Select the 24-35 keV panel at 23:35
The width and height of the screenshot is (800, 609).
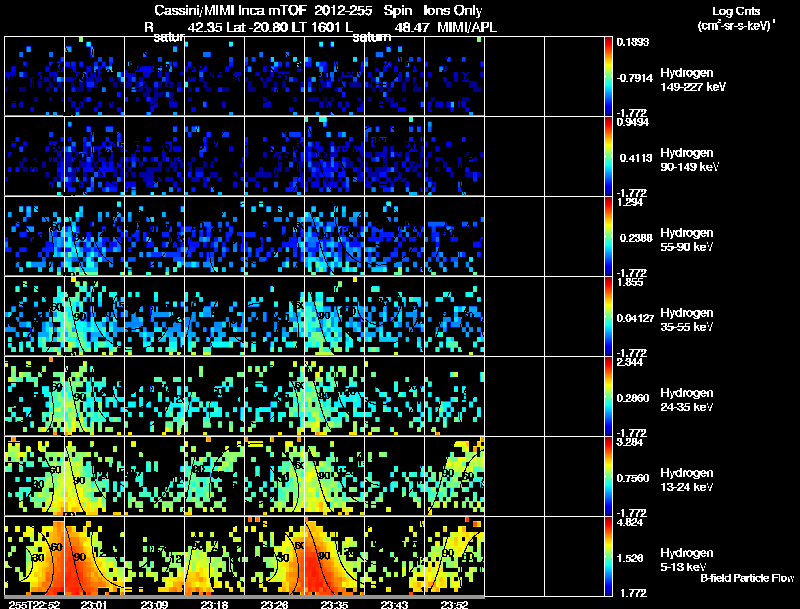click(x=334, y=396)
